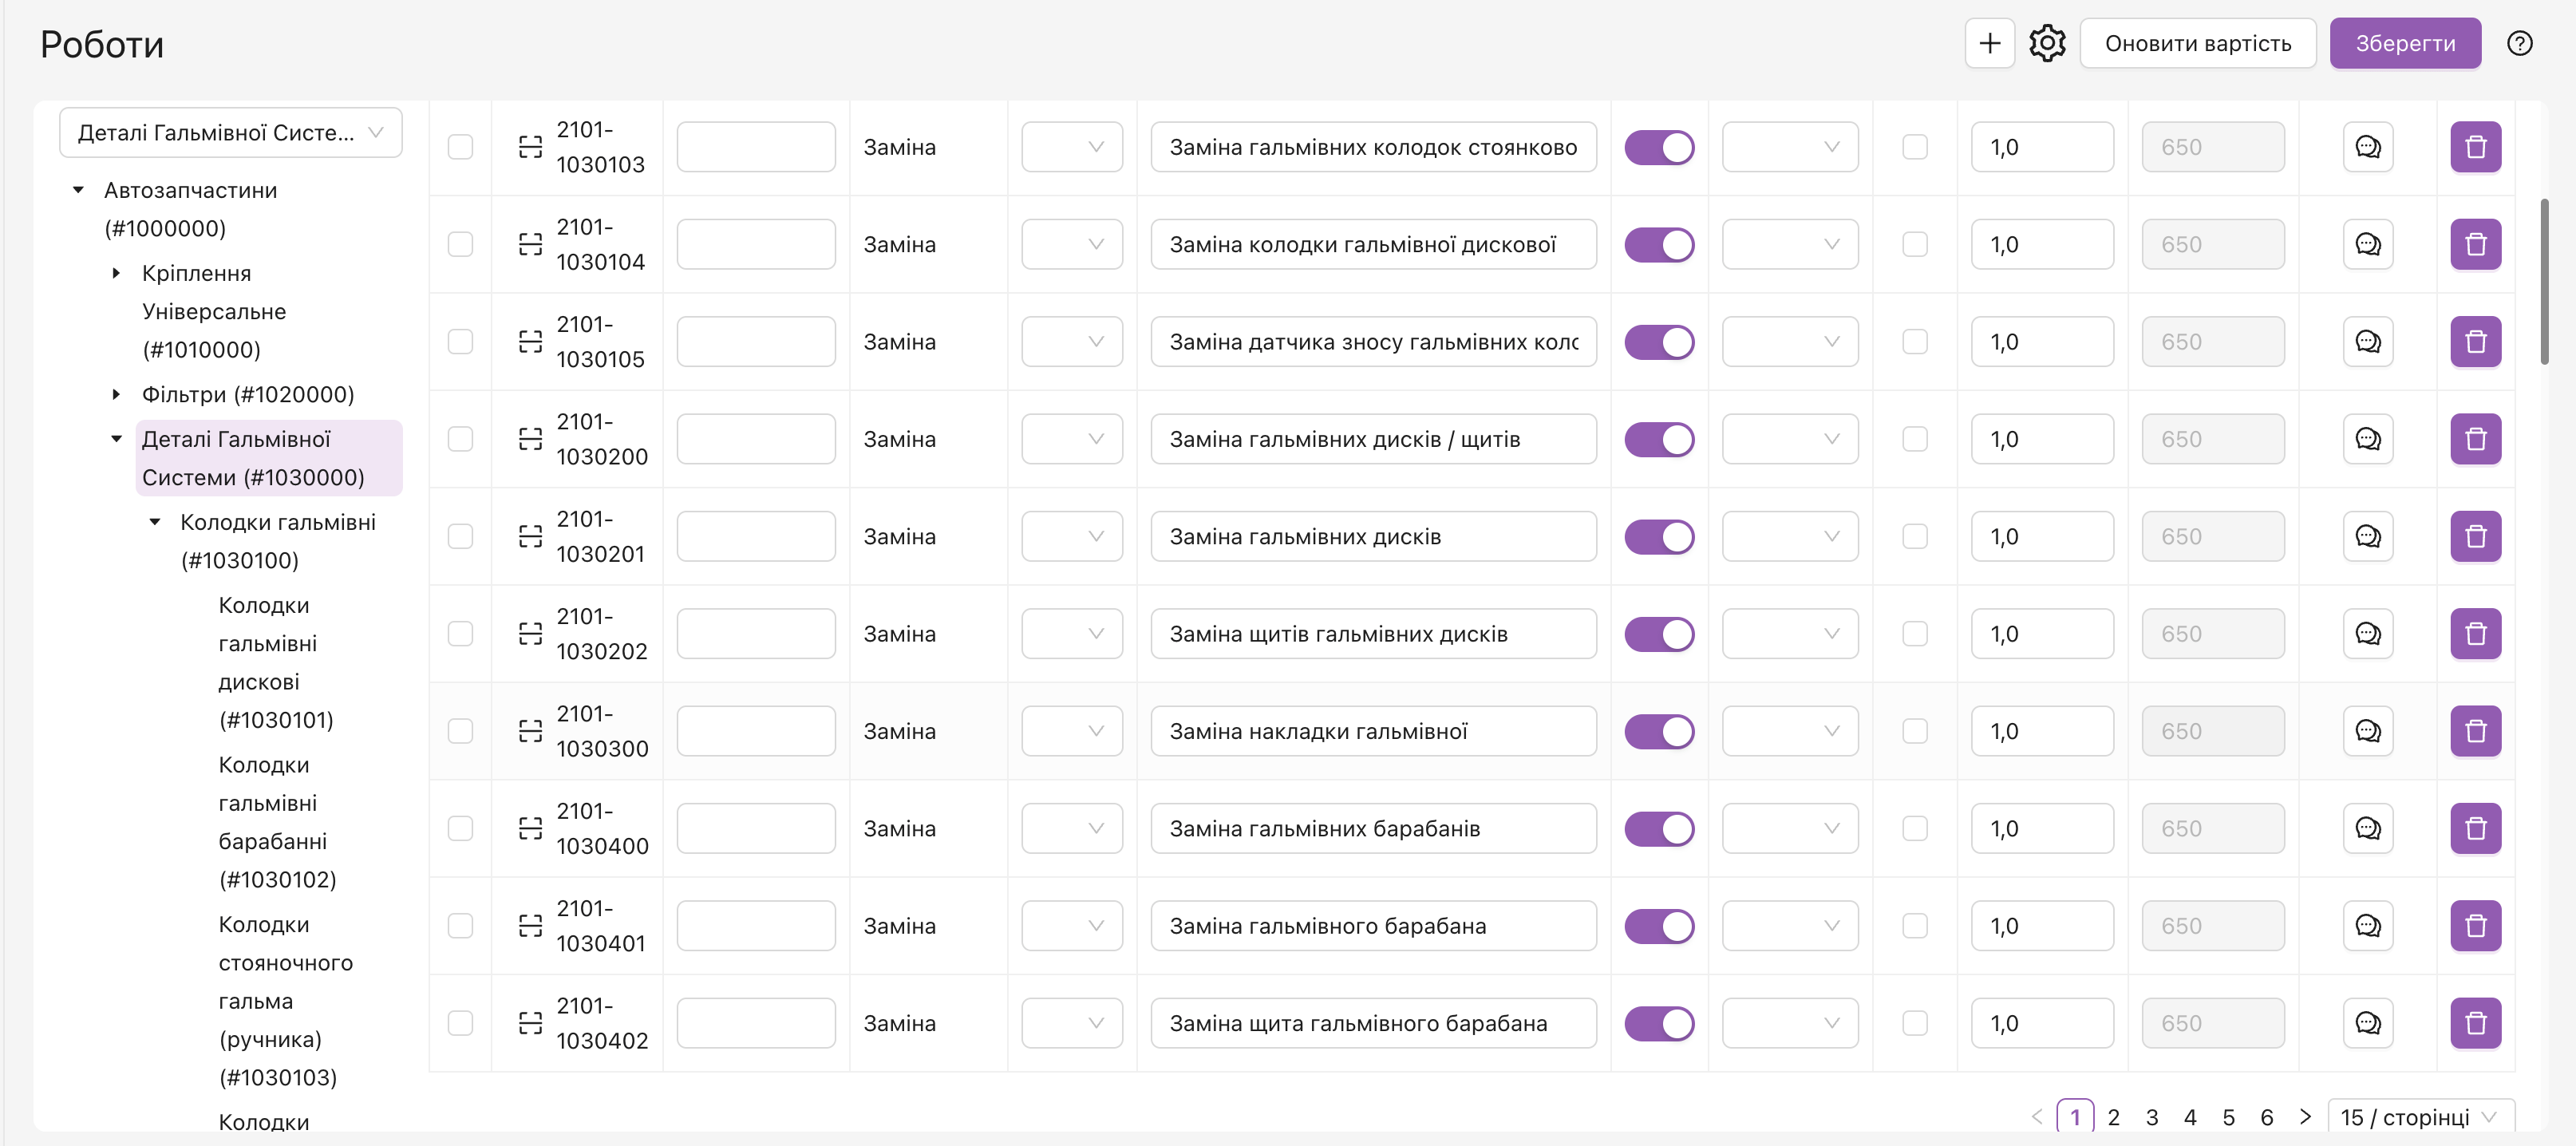Click scan icon beside code 2101-1030103
Image resolution: width=2576 pixels, height=1146 pixels.
[530, 148]
